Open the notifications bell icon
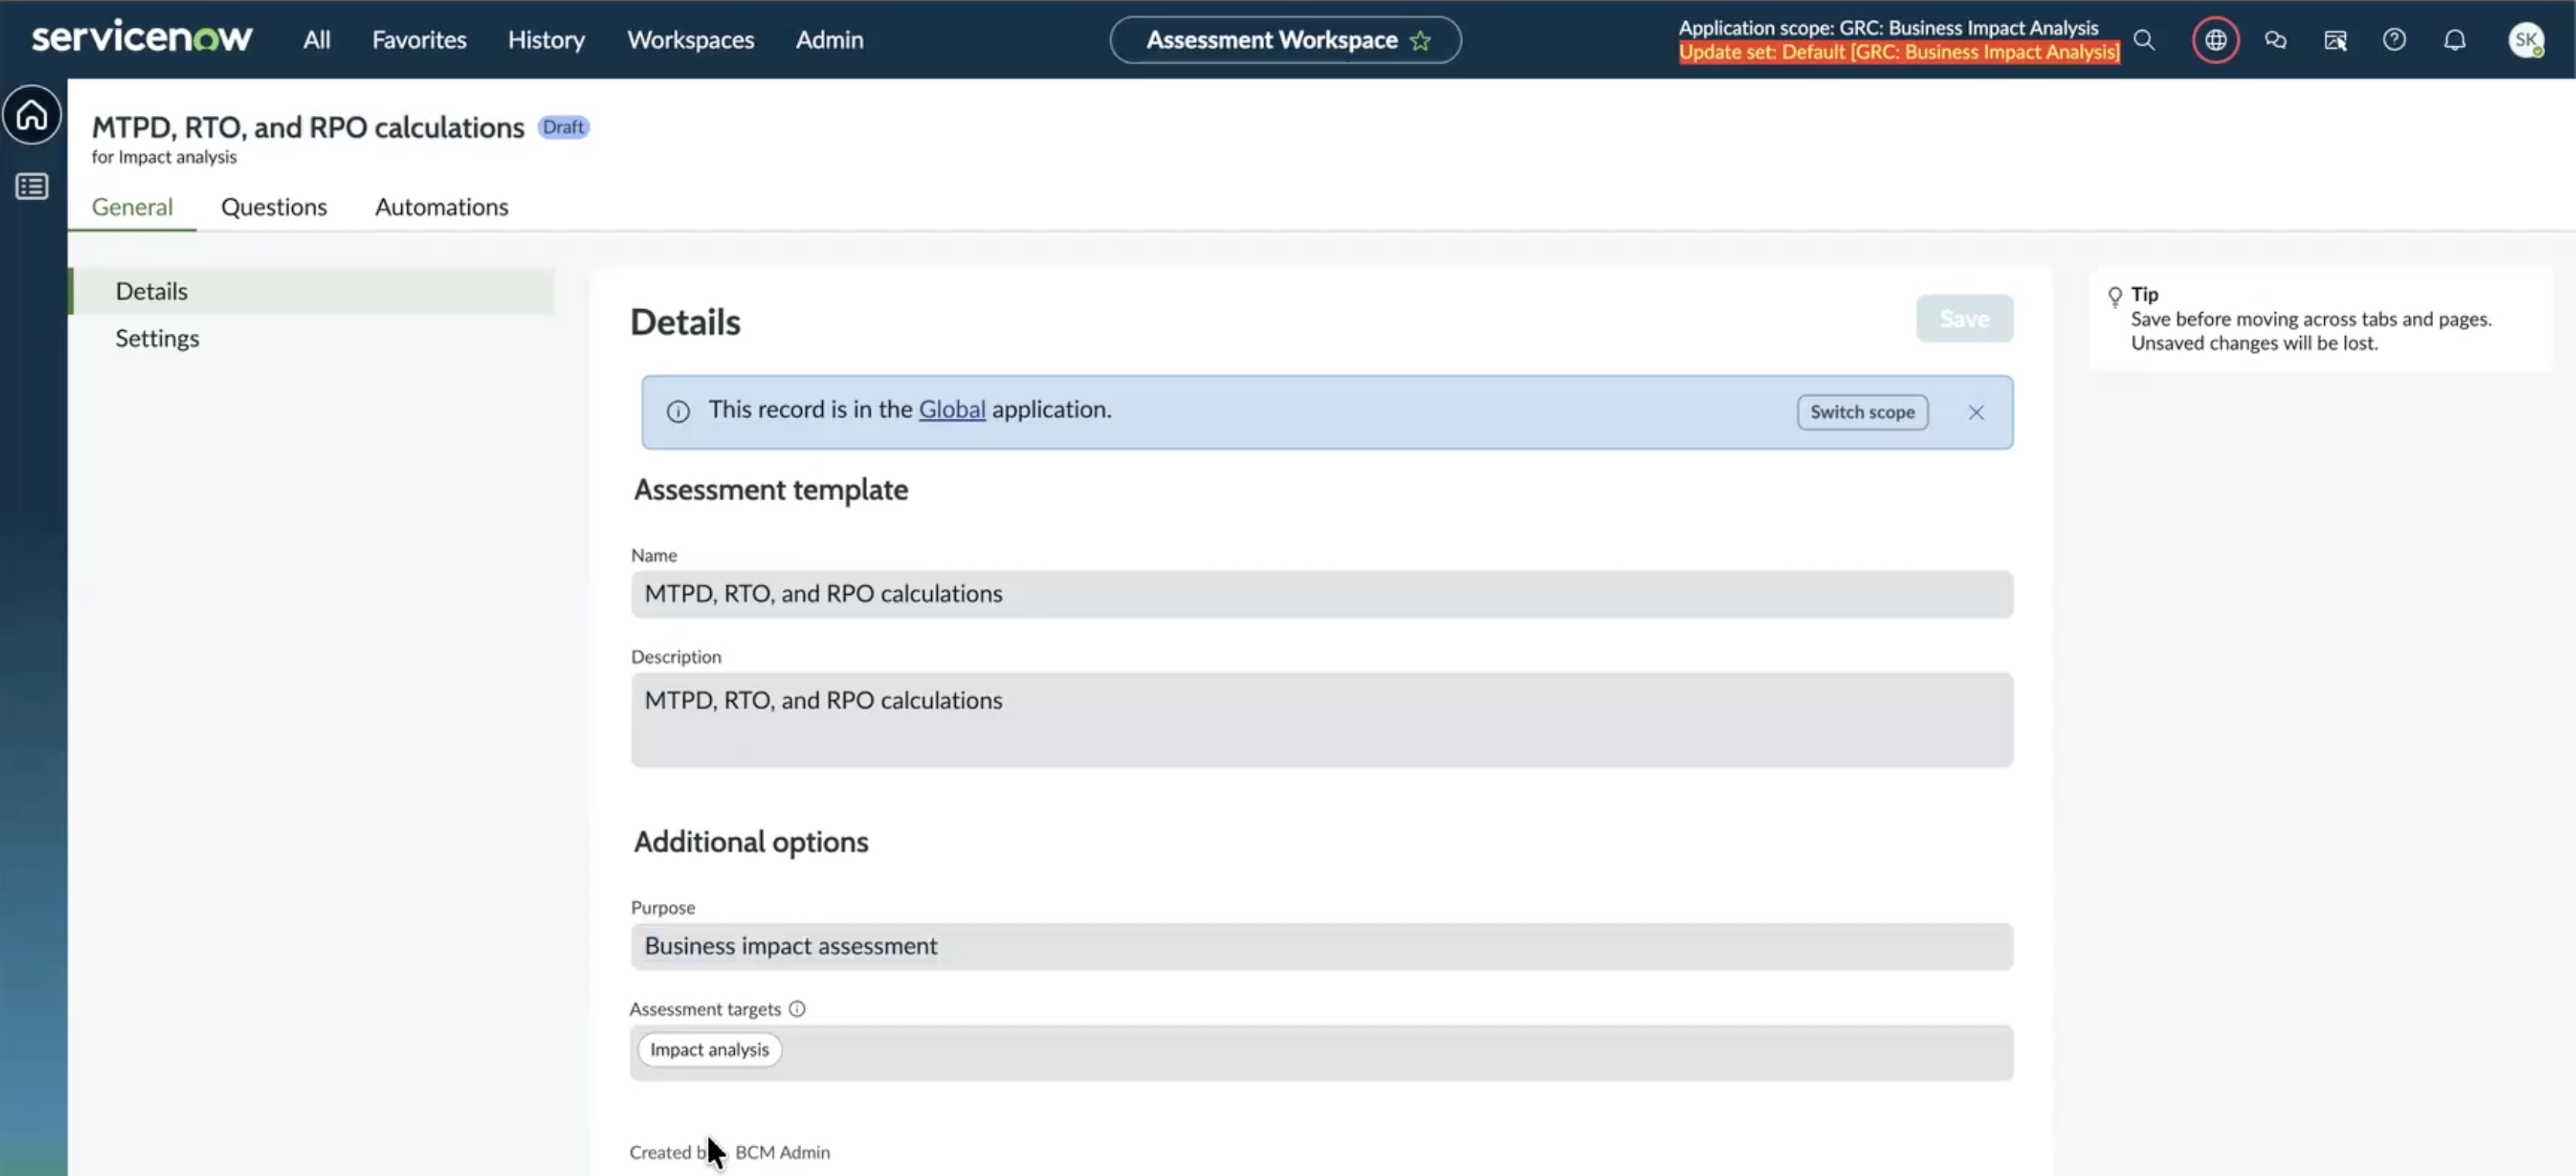The width and height of the screenshot is (2576, 1176). 2454,40
